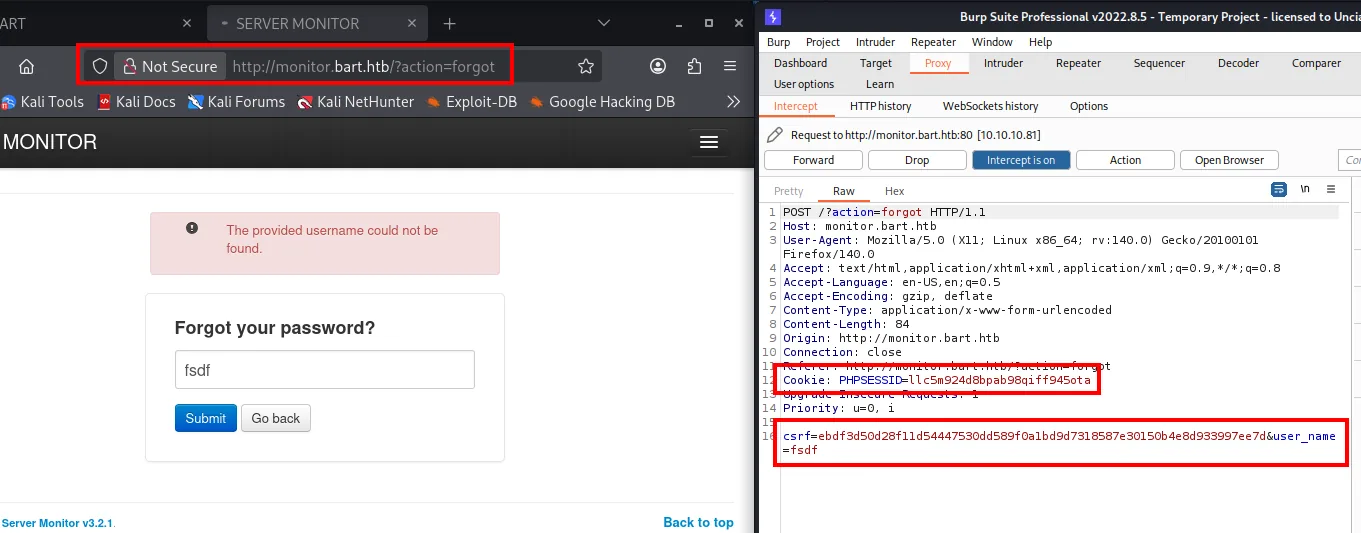Click the Burp Suite lightning logo icon
1361x533 pixels.
point(773,17)
